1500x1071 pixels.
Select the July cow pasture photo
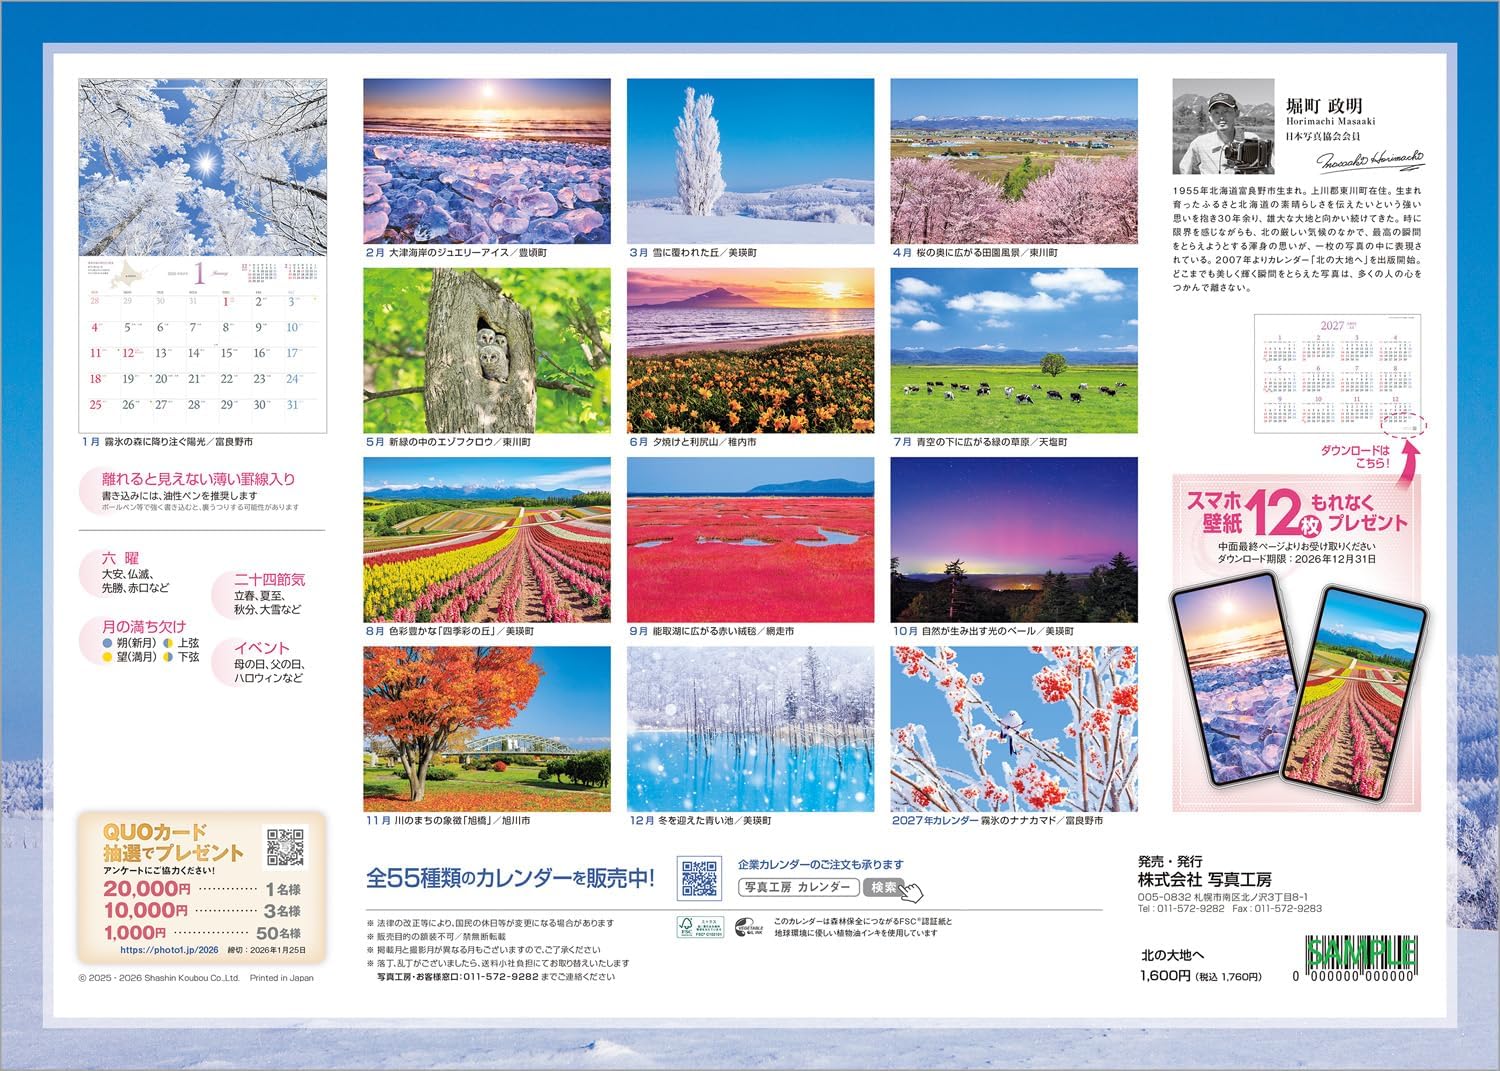(x=1014, y=350)
